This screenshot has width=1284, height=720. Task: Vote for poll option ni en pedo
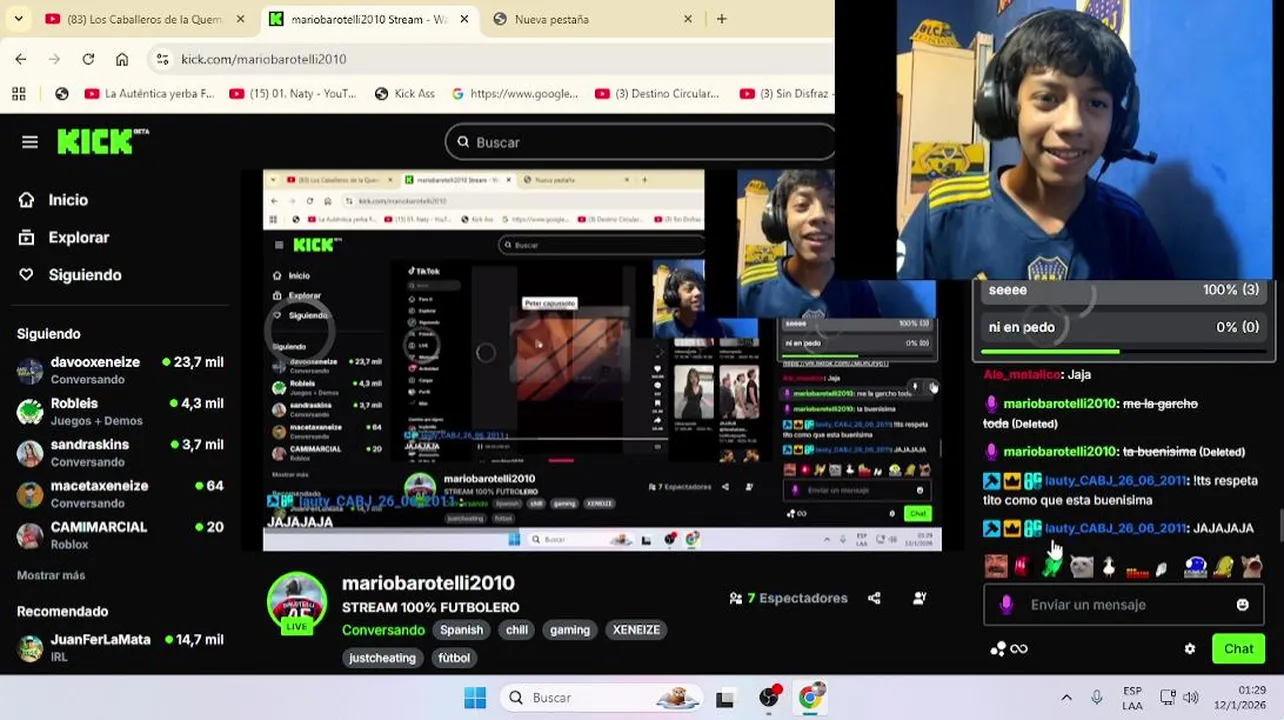pyautogui.click(x=1124, y=327)
